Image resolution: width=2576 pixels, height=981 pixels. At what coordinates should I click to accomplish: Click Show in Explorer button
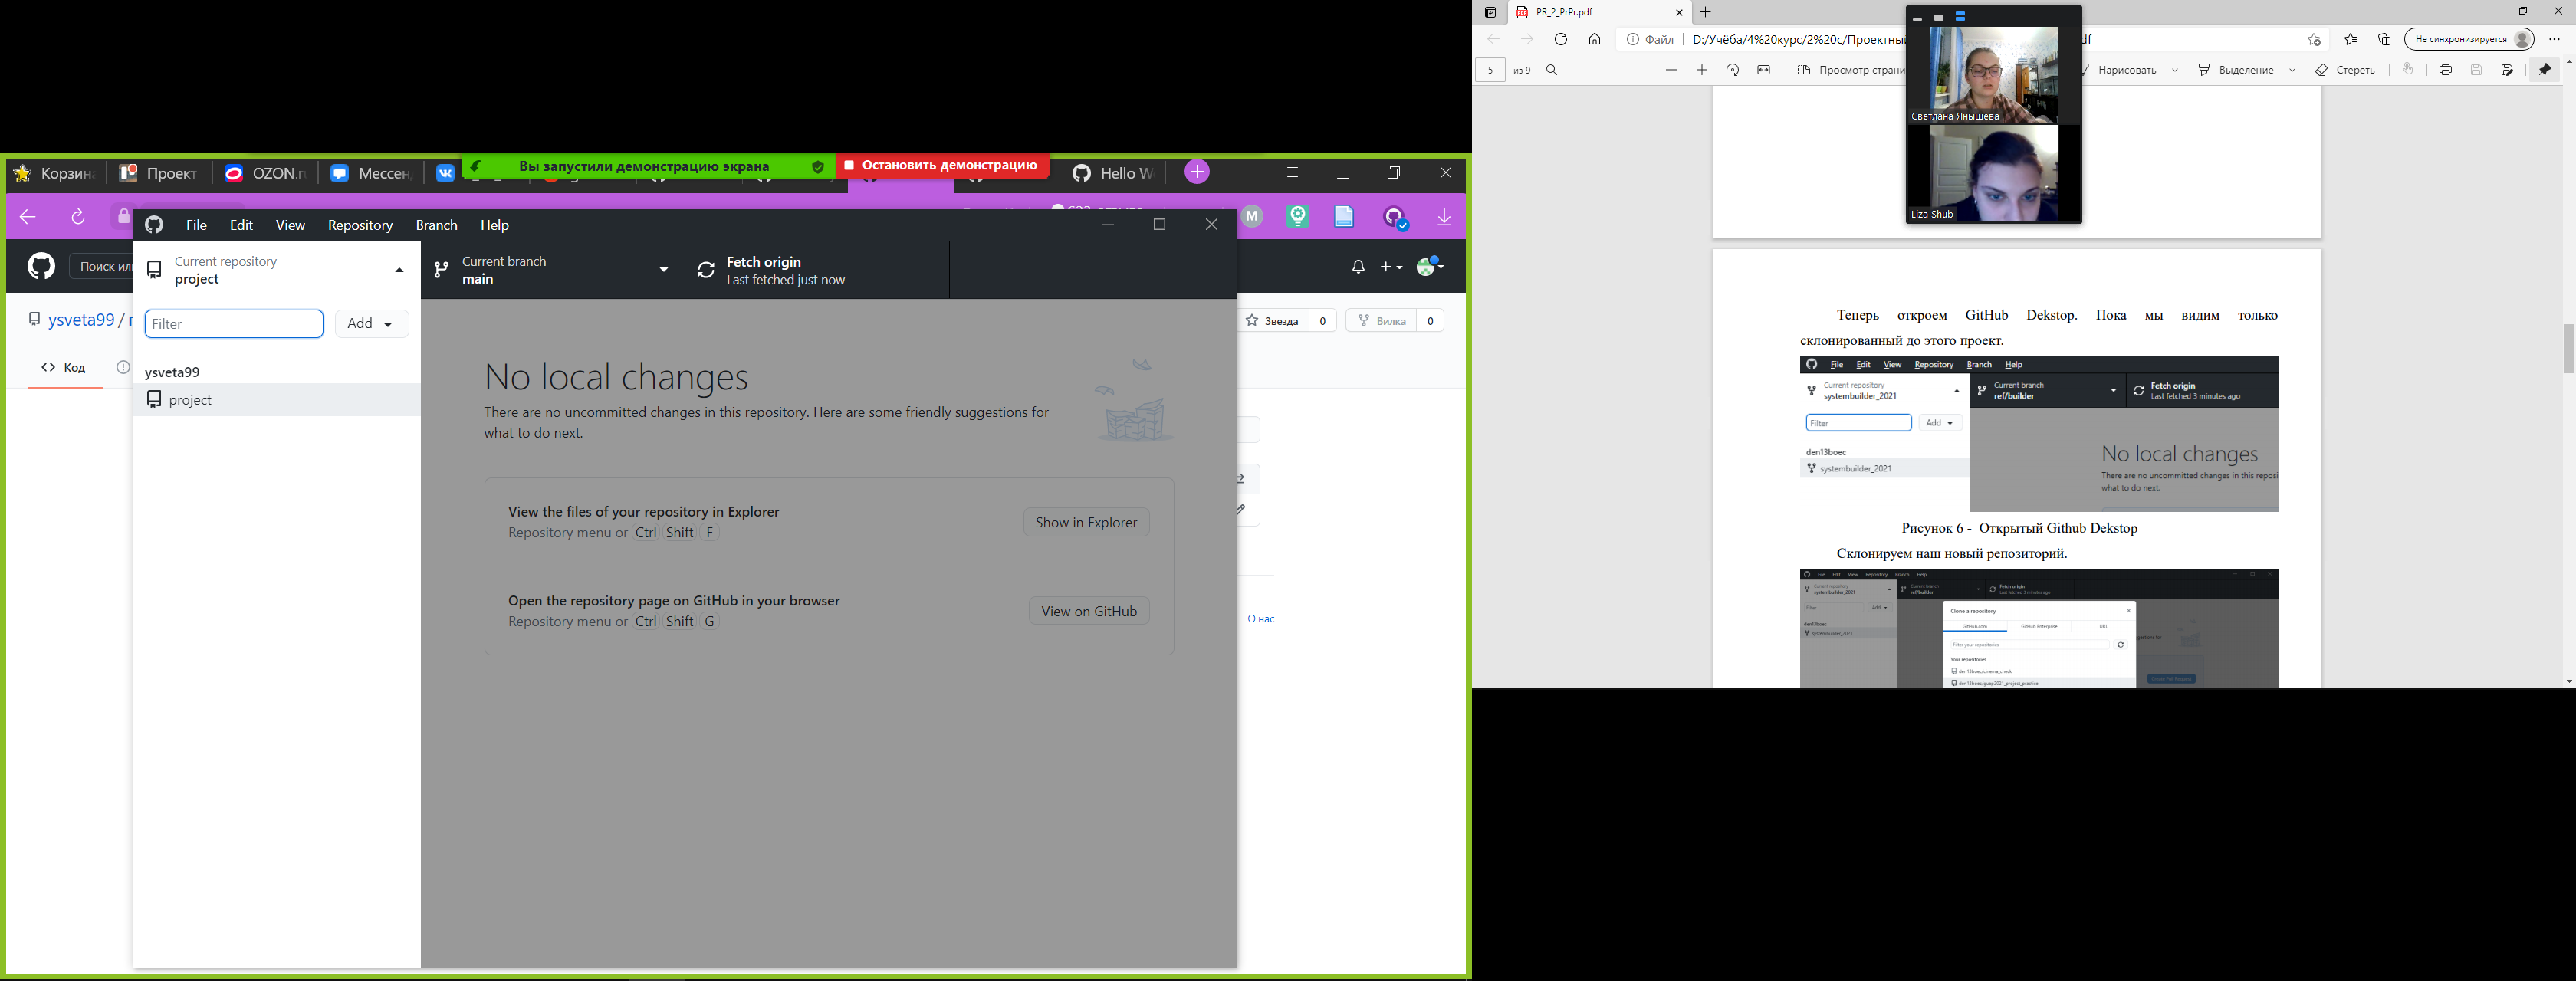click(x=1086, y=522)
